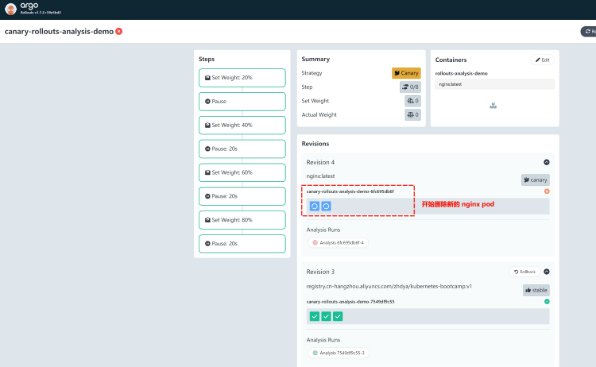Click the rightmost green check pod in Revision 3
This screenshot has width=596, height=367.
tap(338, 316)
